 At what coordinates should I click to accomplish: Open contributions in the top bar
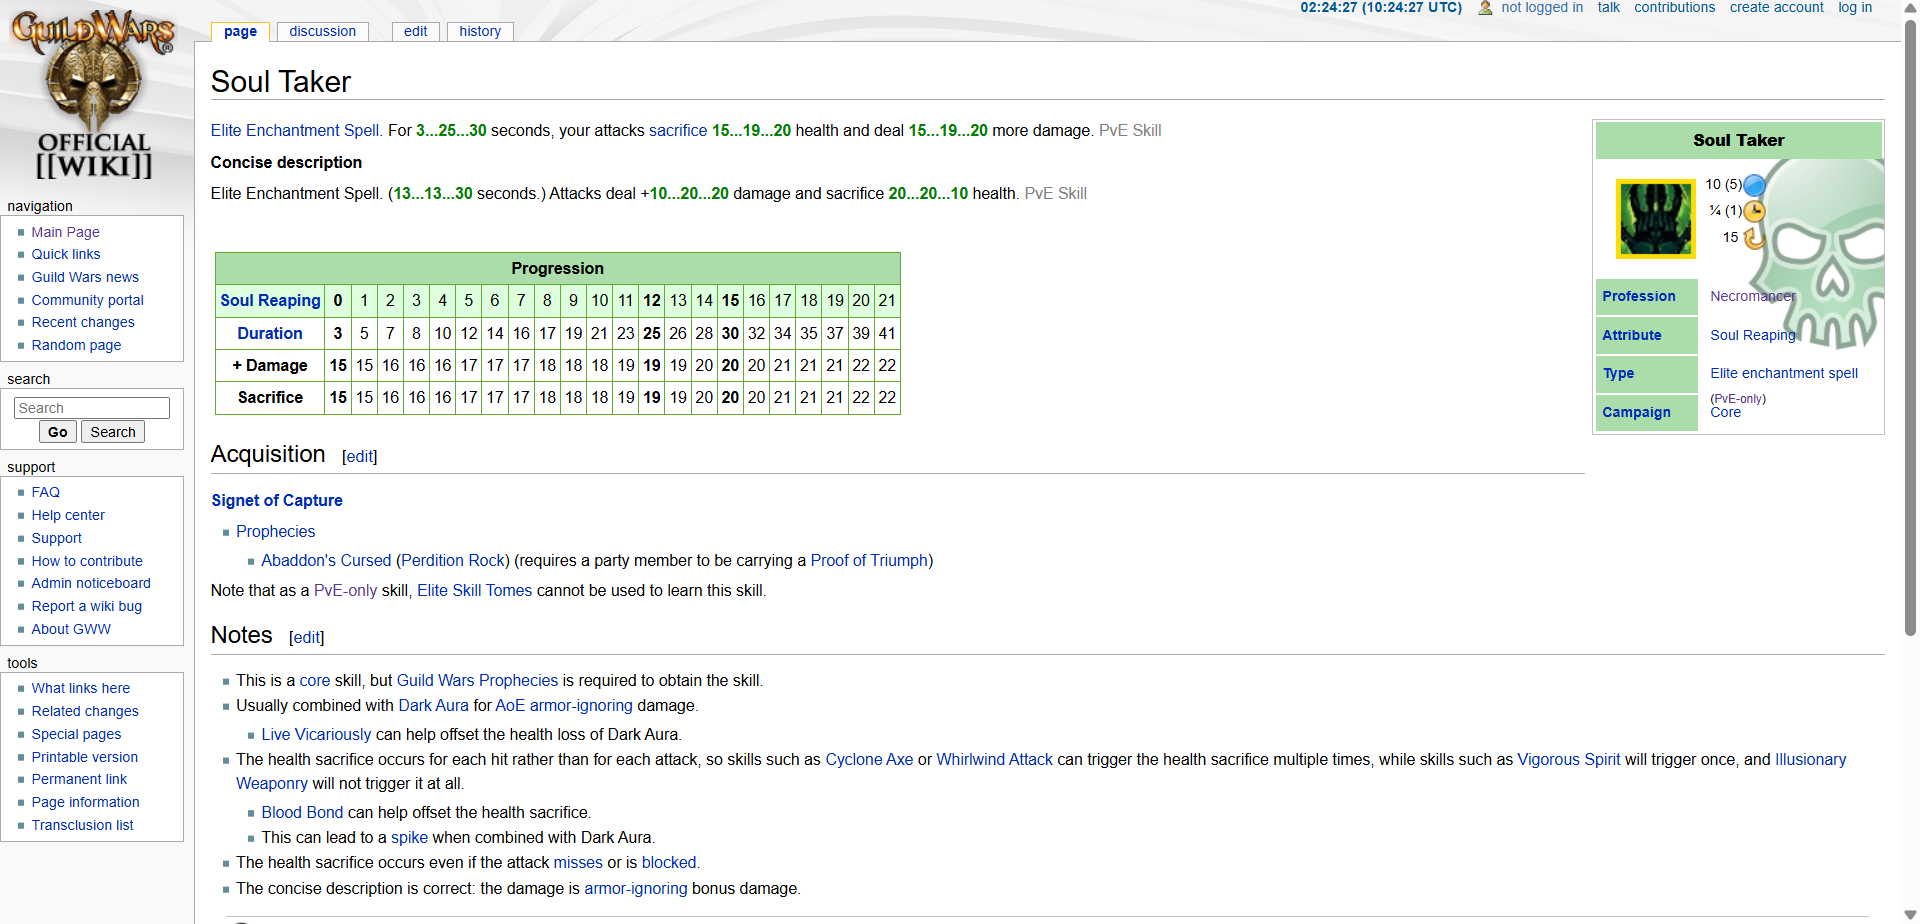point(1674,7)
